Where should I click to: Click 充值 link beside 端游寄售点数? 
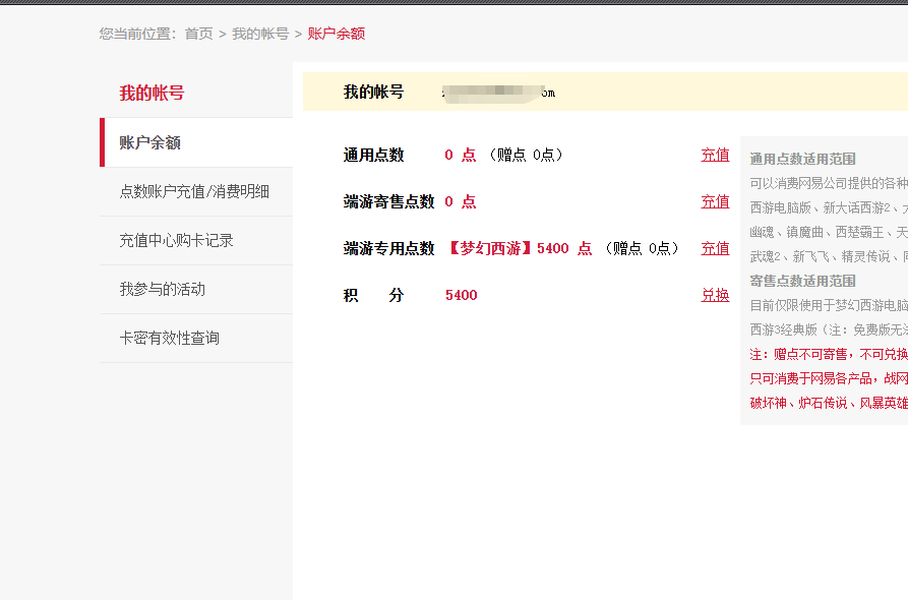pos(715,202)
